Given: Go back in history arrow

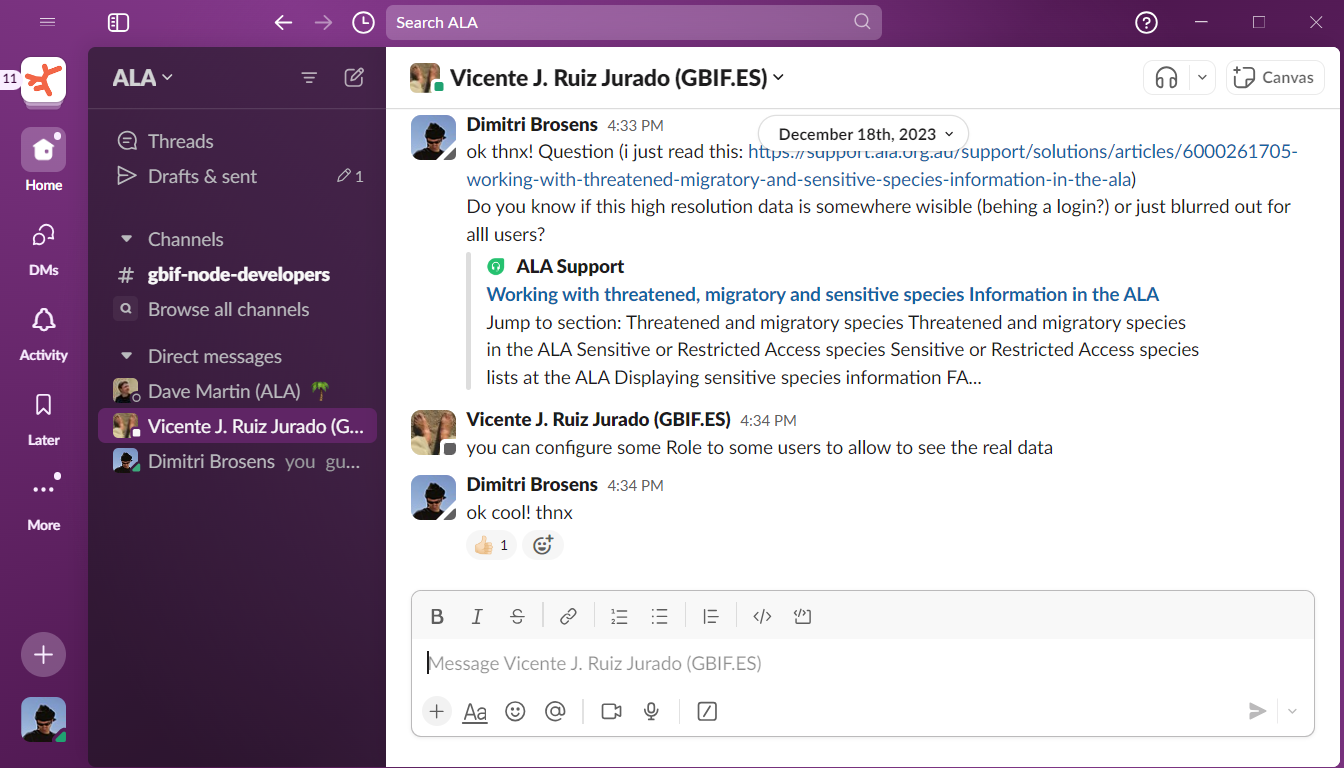Looking at the screenshot, I should click(283, 22).
